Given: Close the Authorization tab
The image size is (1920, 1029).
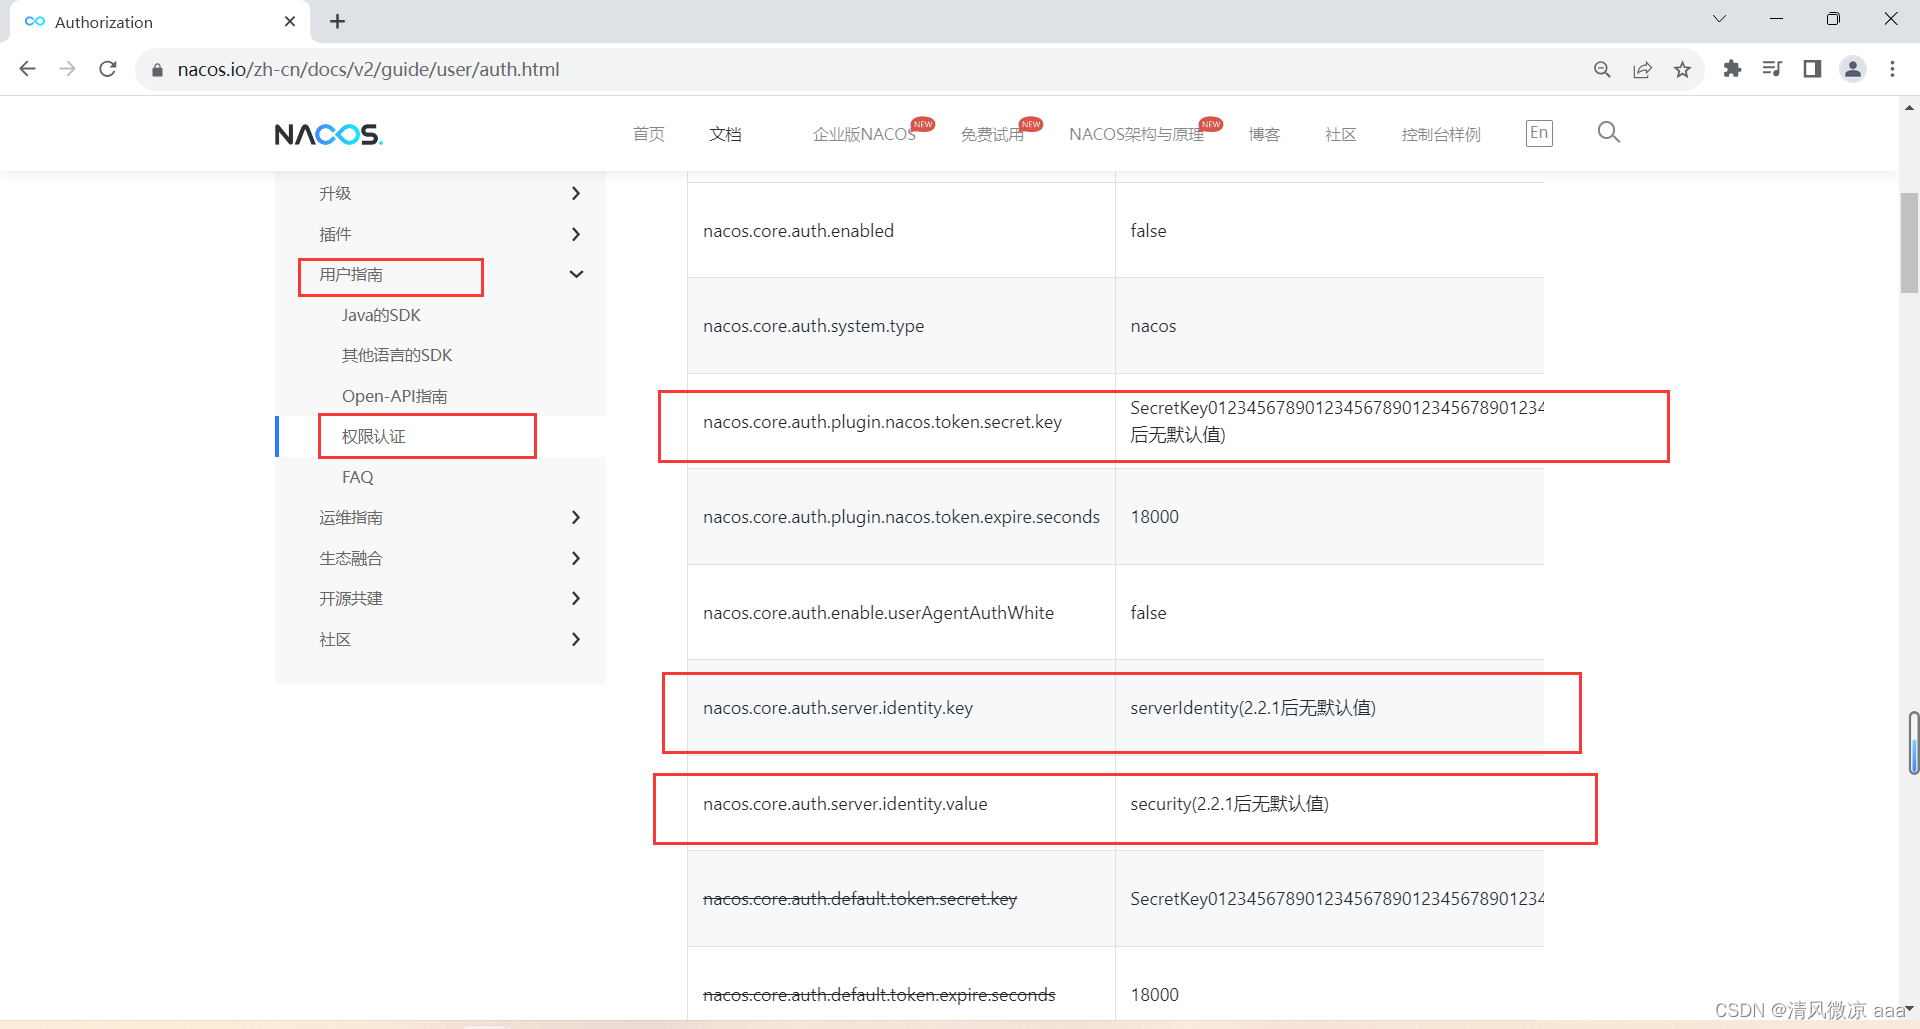Looking at the screenshot, I should (290, 21).
